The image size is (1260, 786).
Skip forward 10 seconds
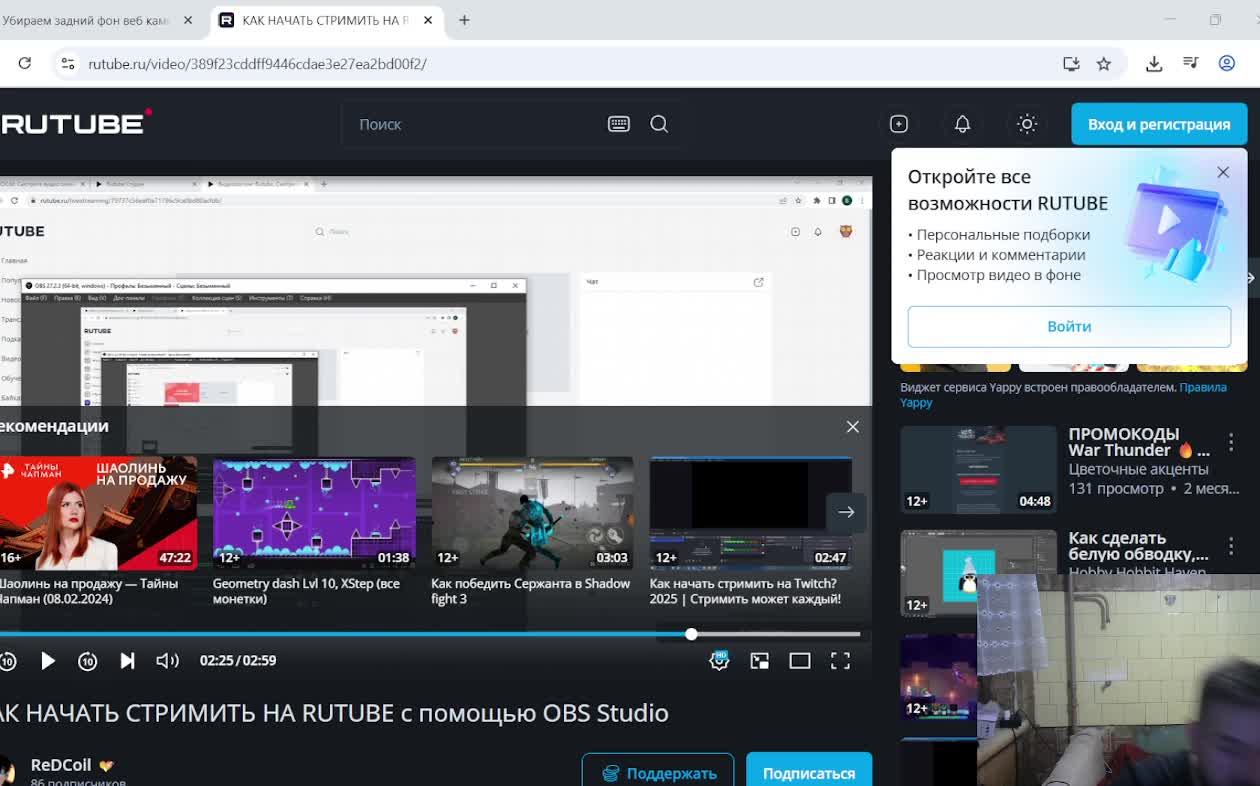[88, 661]
